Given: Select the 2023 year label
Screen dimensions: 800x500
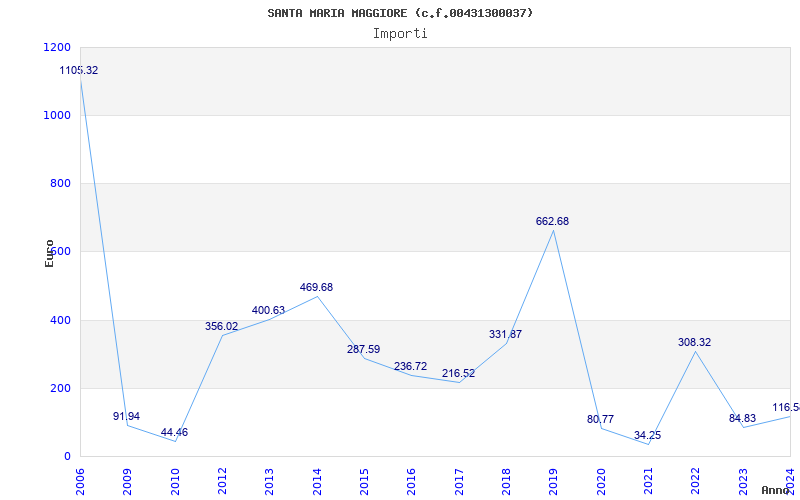Looking at the screenshot, I should point(743,482).
